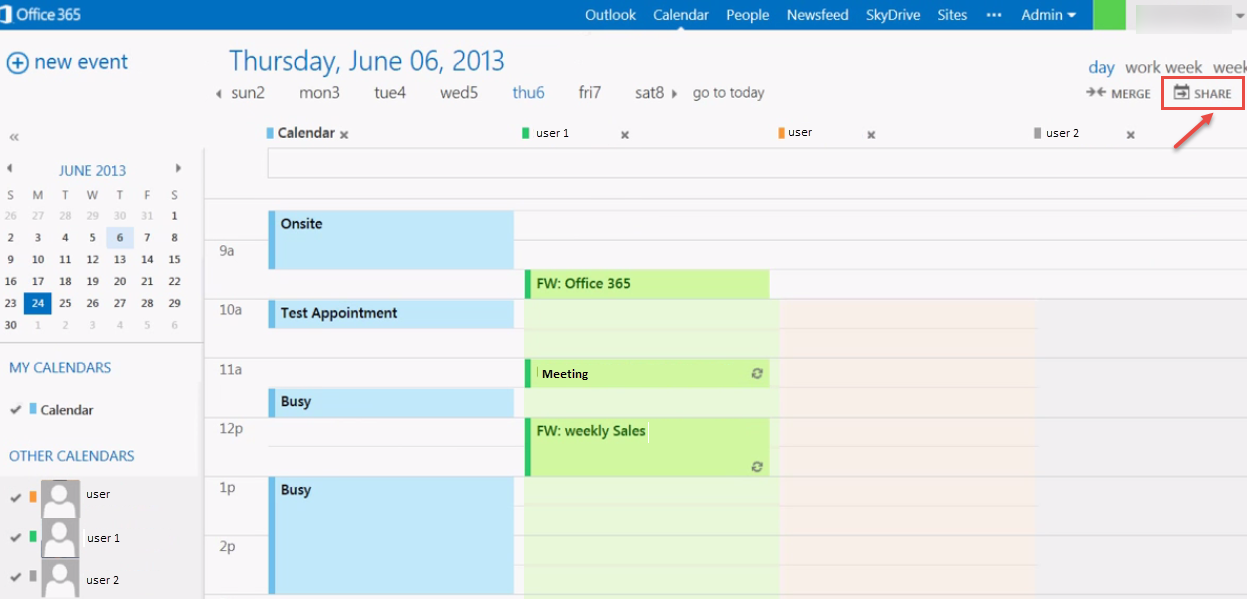
Task: Open the Test Appointment event
Action: coord(391,313)
